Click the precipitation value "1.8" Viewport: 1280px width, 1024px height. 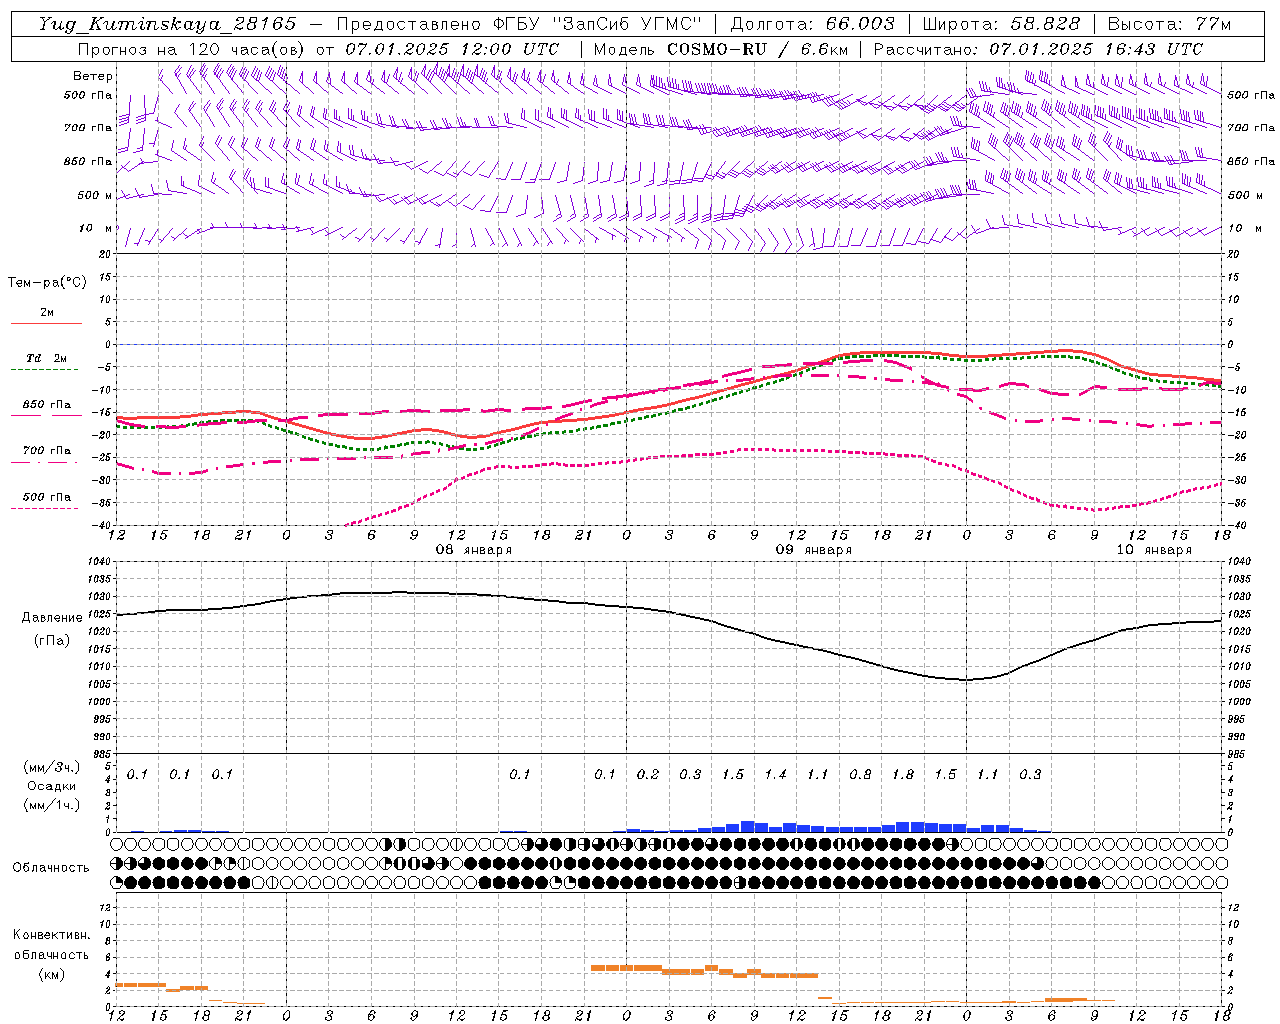tap(903, 775)
